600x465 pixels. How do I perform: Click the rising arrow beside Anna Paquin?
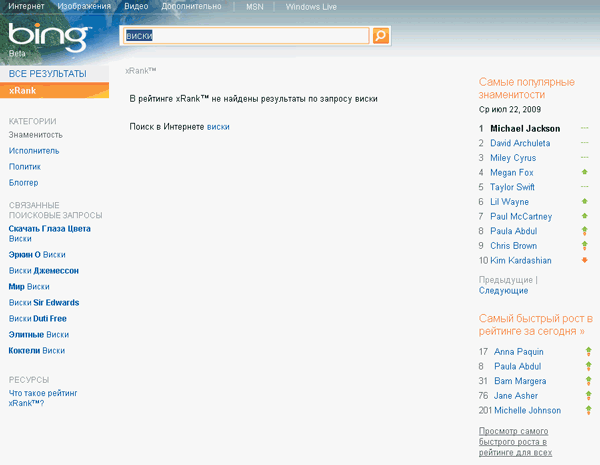coord(588,352)
